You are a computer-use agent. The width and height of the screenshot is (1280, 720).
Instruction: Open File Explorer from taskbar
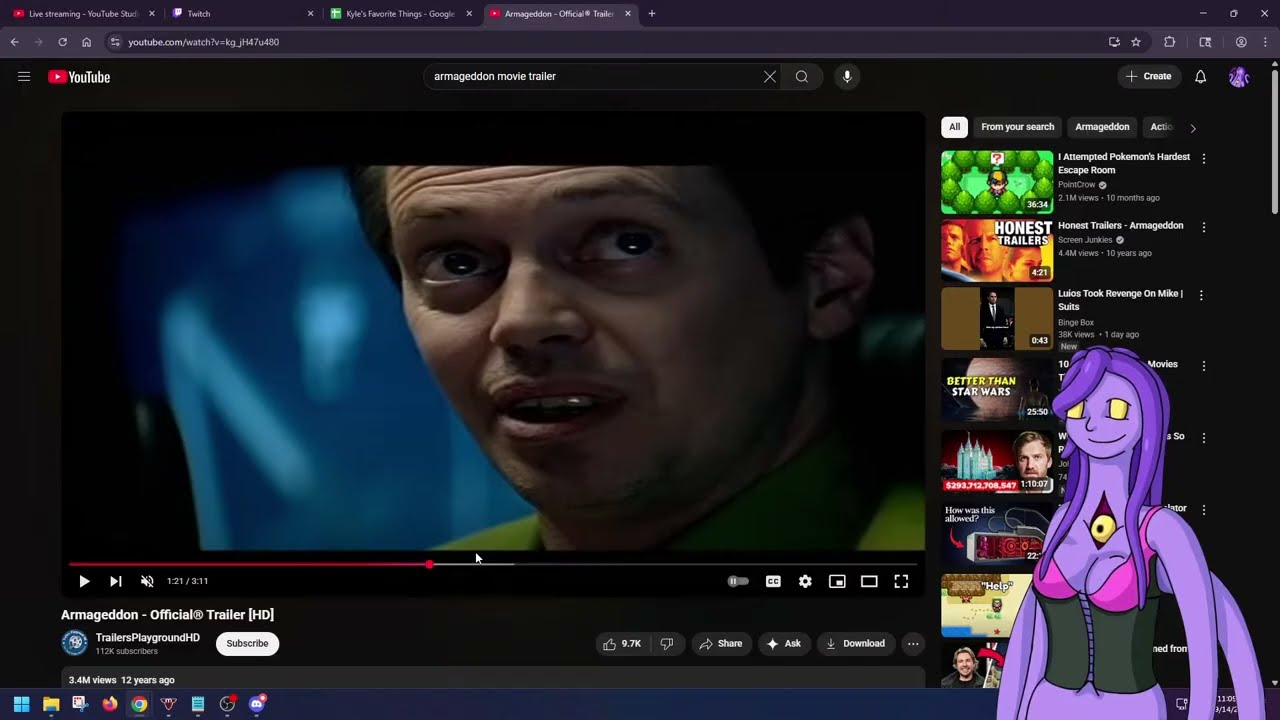point(51,704)
